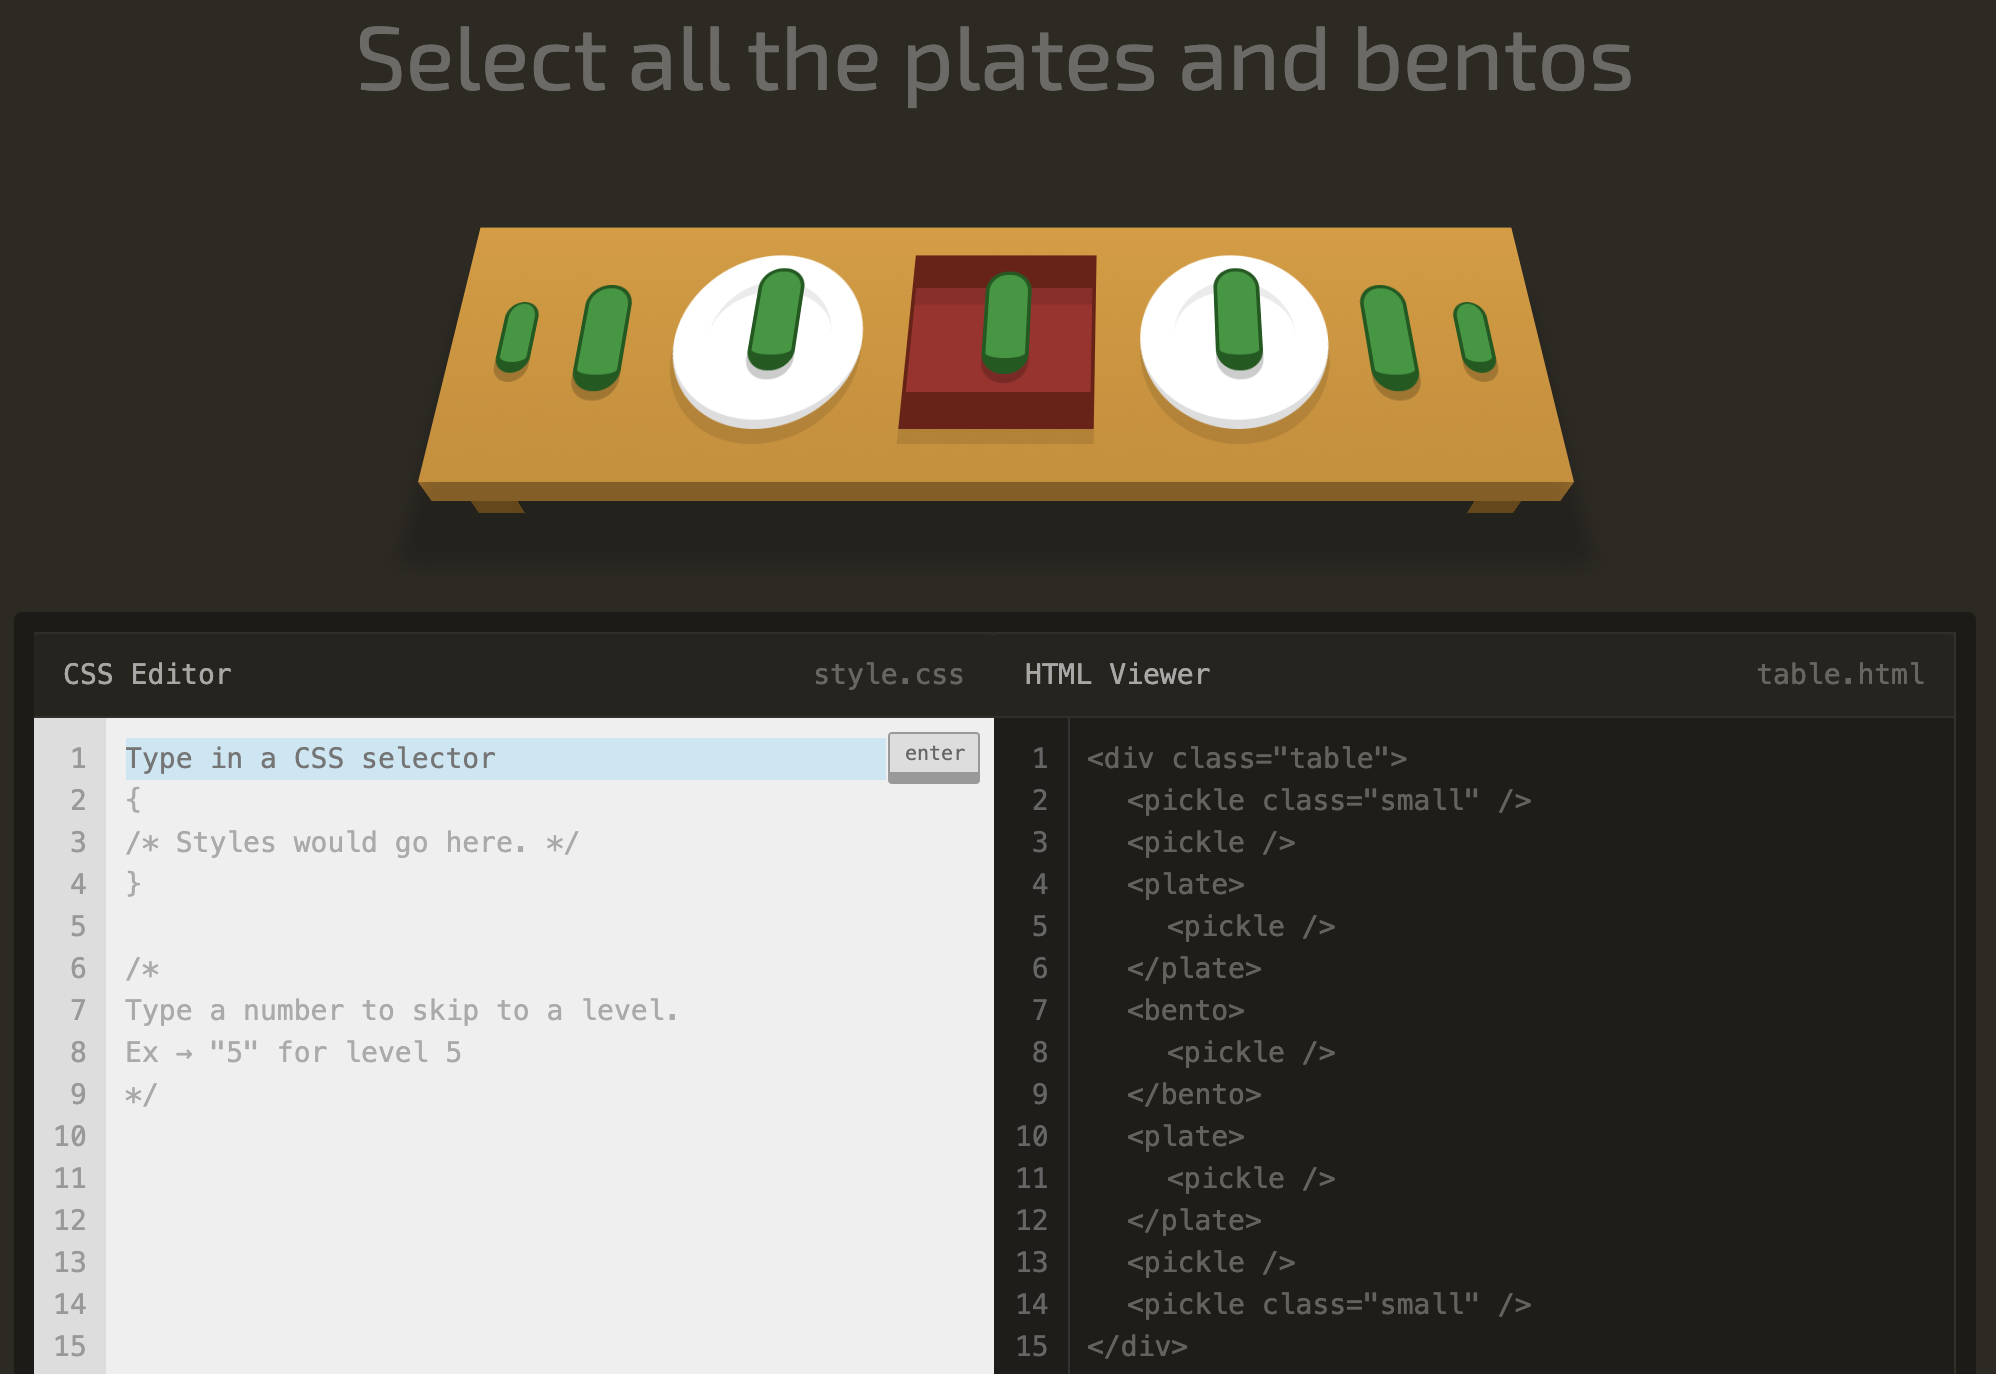
Task: Click the large pickle left of first plate
Action: pyautogui.click(x=602, y=337)
